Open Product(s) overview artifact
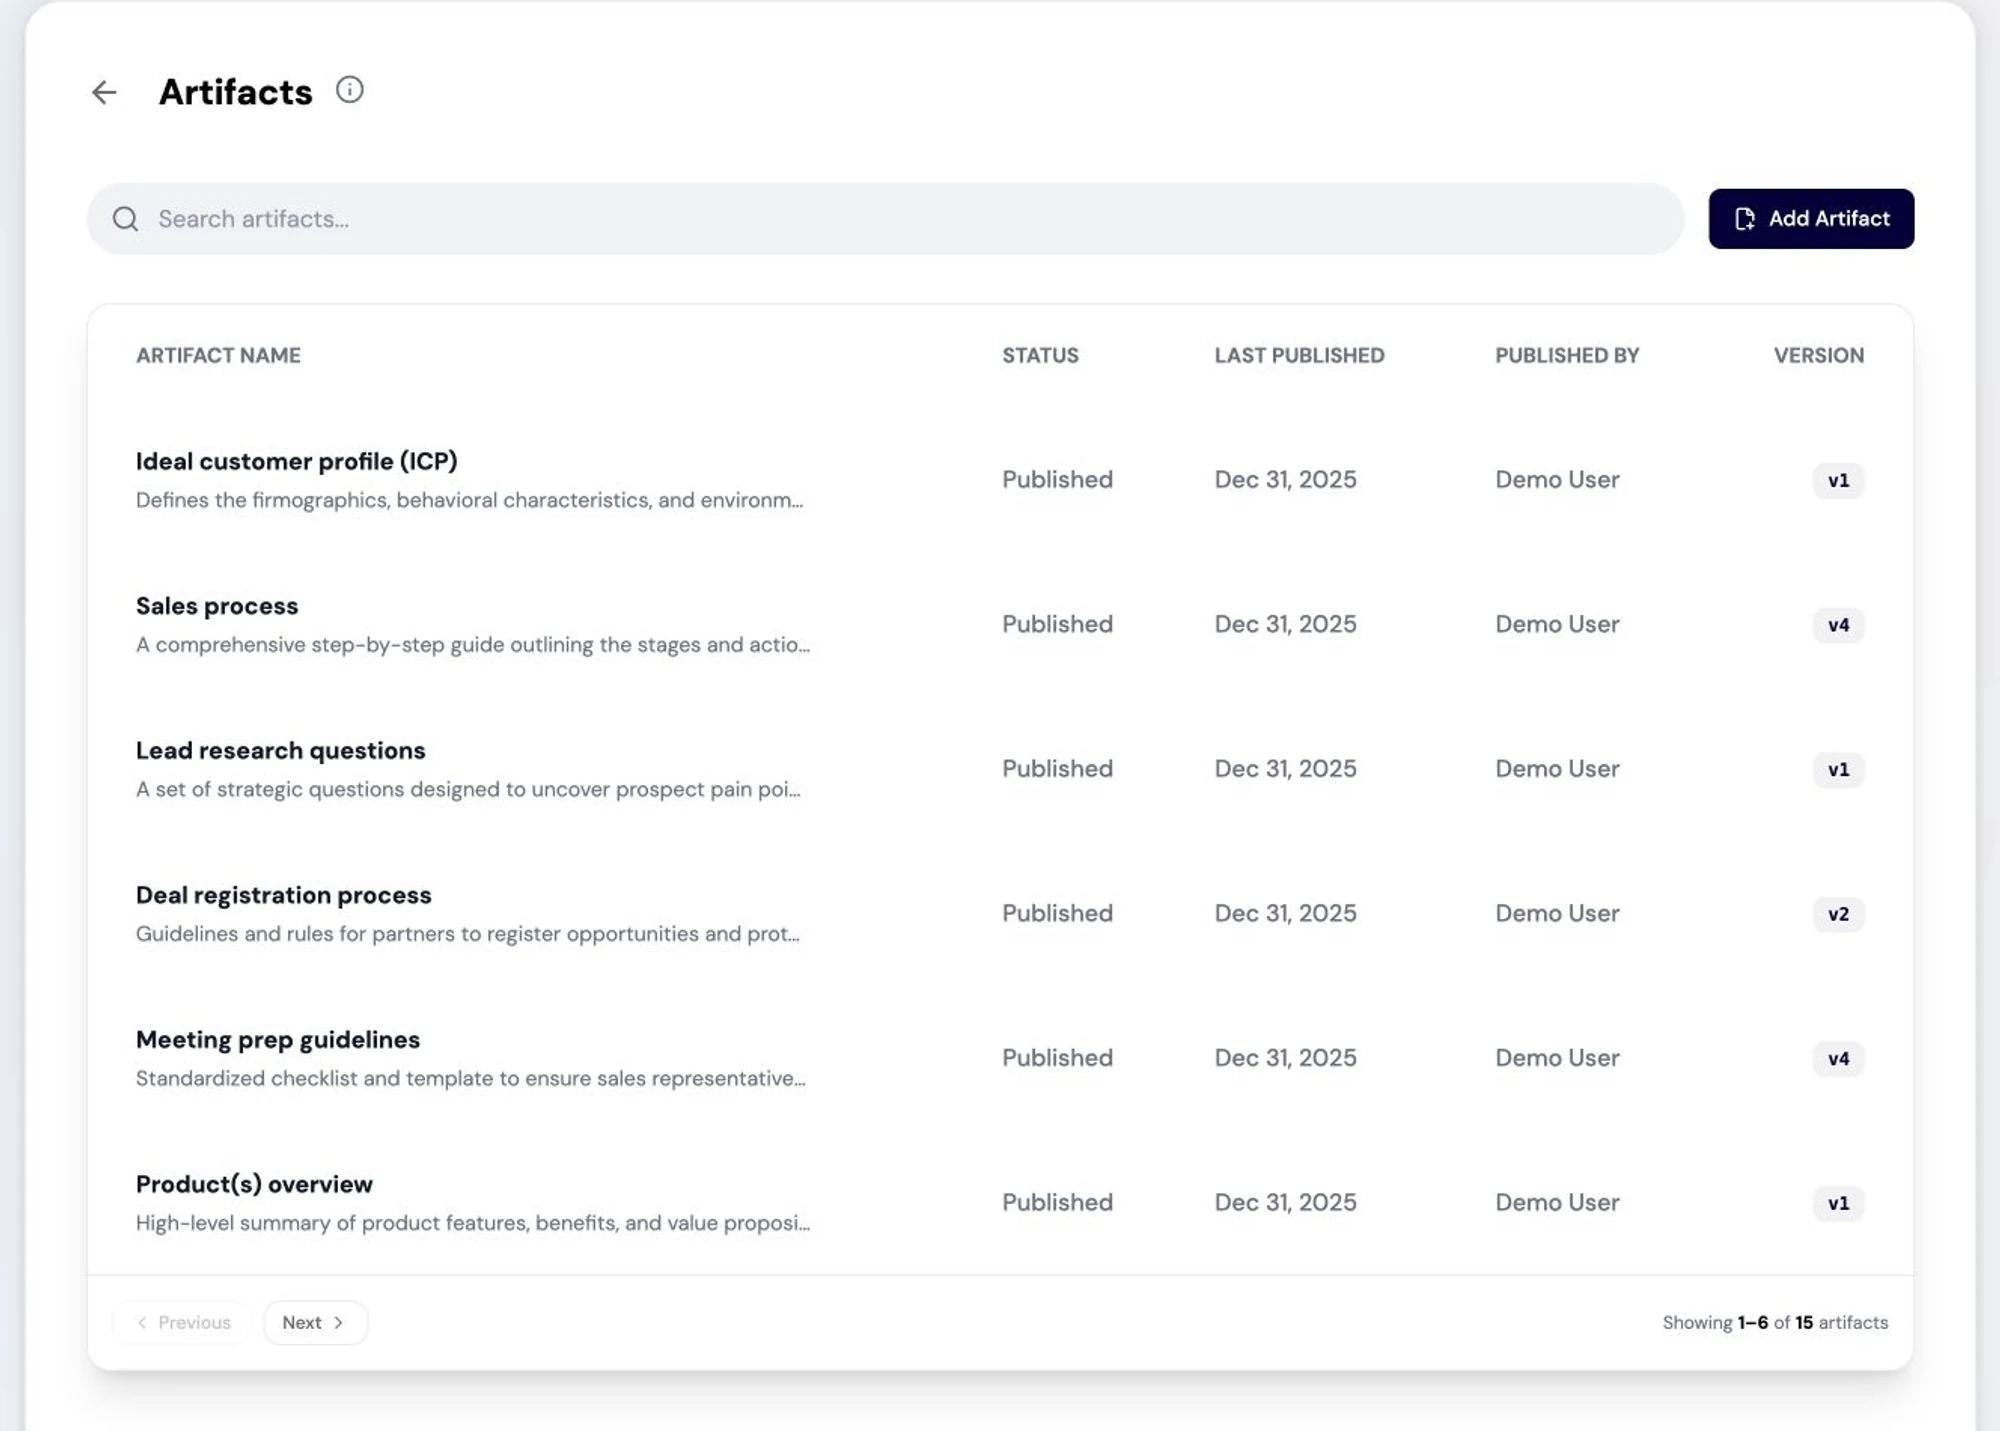Screen dimensions: 2000x1431 pos(254,1184)
